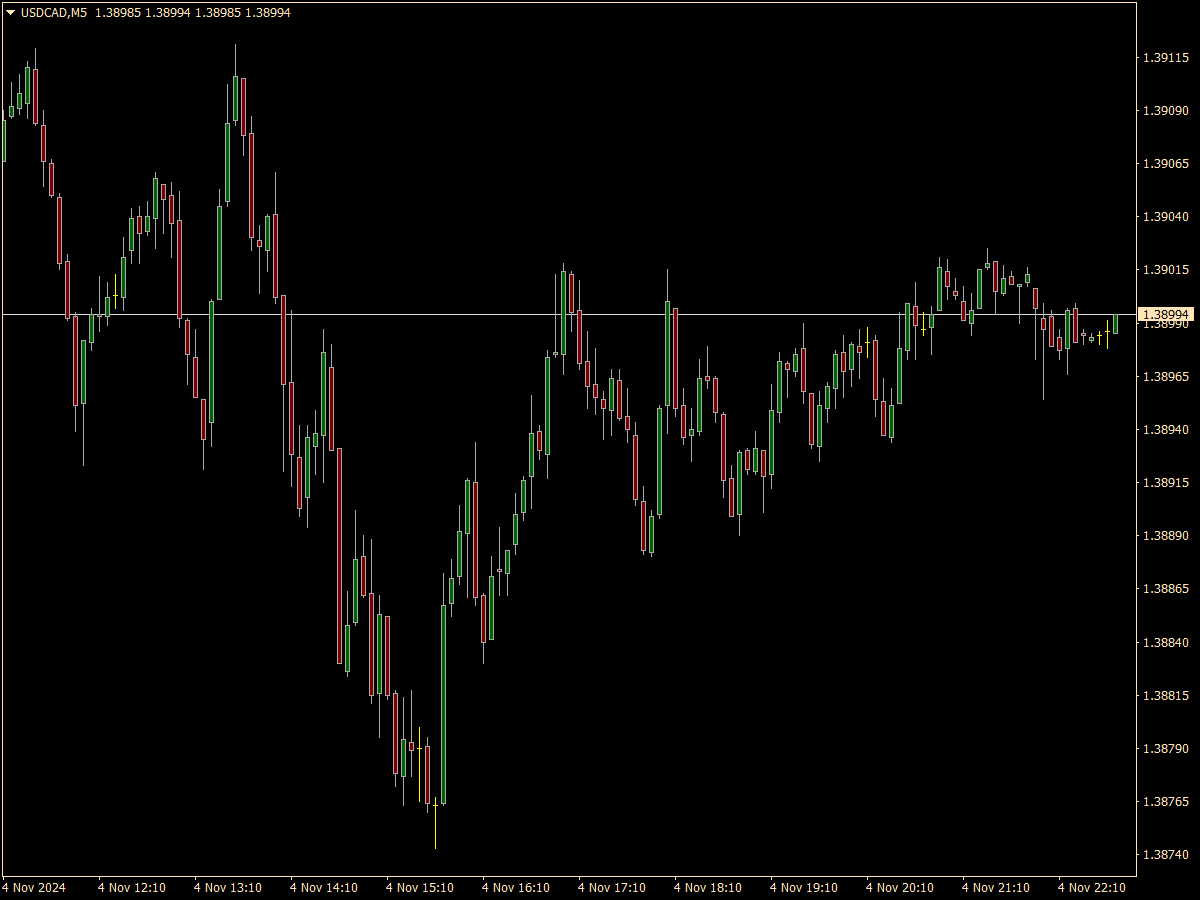Click the current price tag 1.38994
1200x900 pixels.
click(1166, 314)
